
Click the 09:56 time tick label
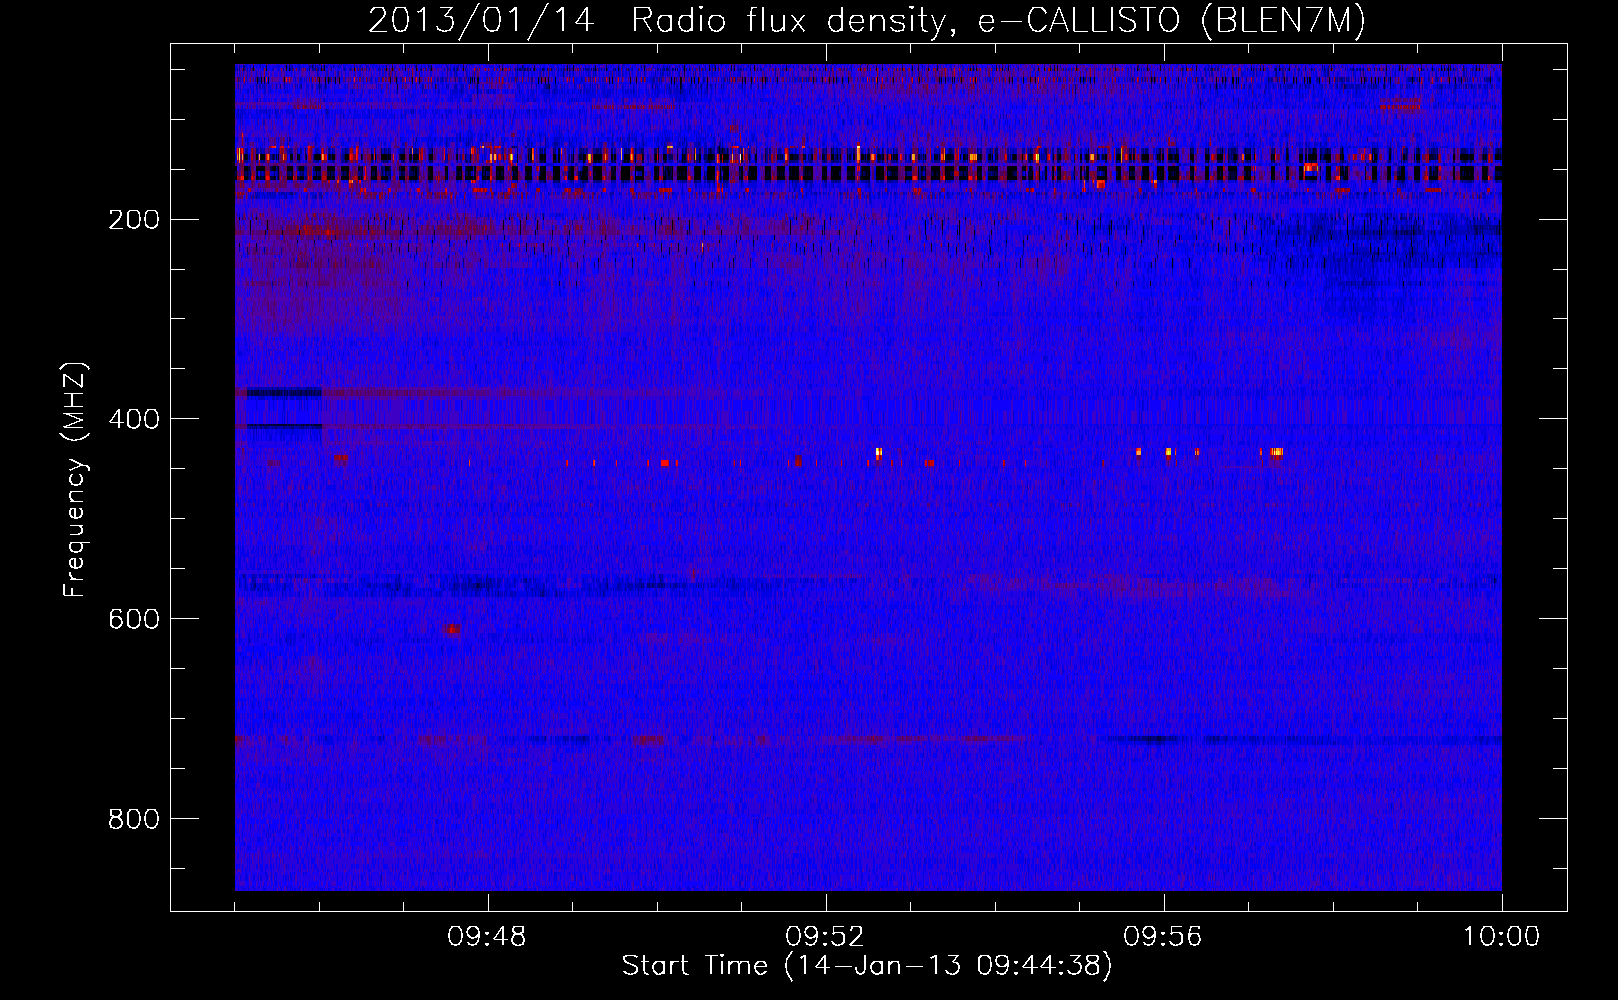point(1163,937)
